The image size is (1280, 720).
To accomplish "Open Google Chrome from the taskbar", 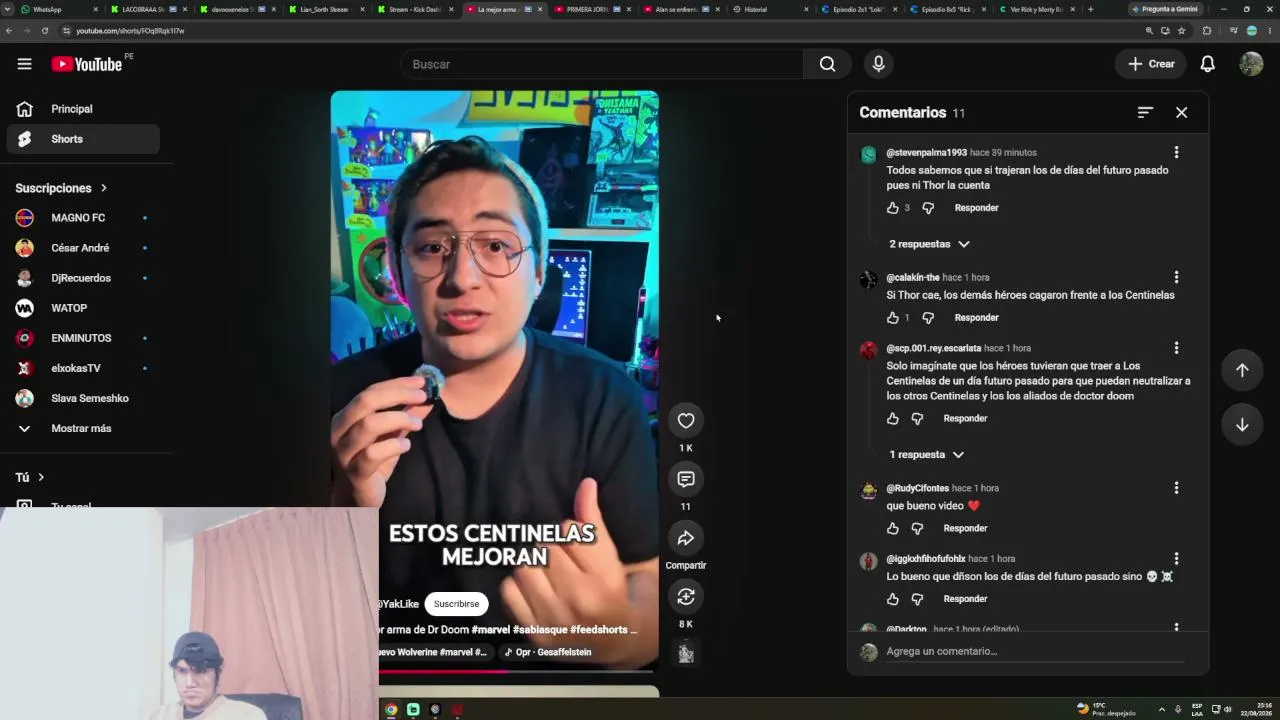I will [x=391, y=710].
